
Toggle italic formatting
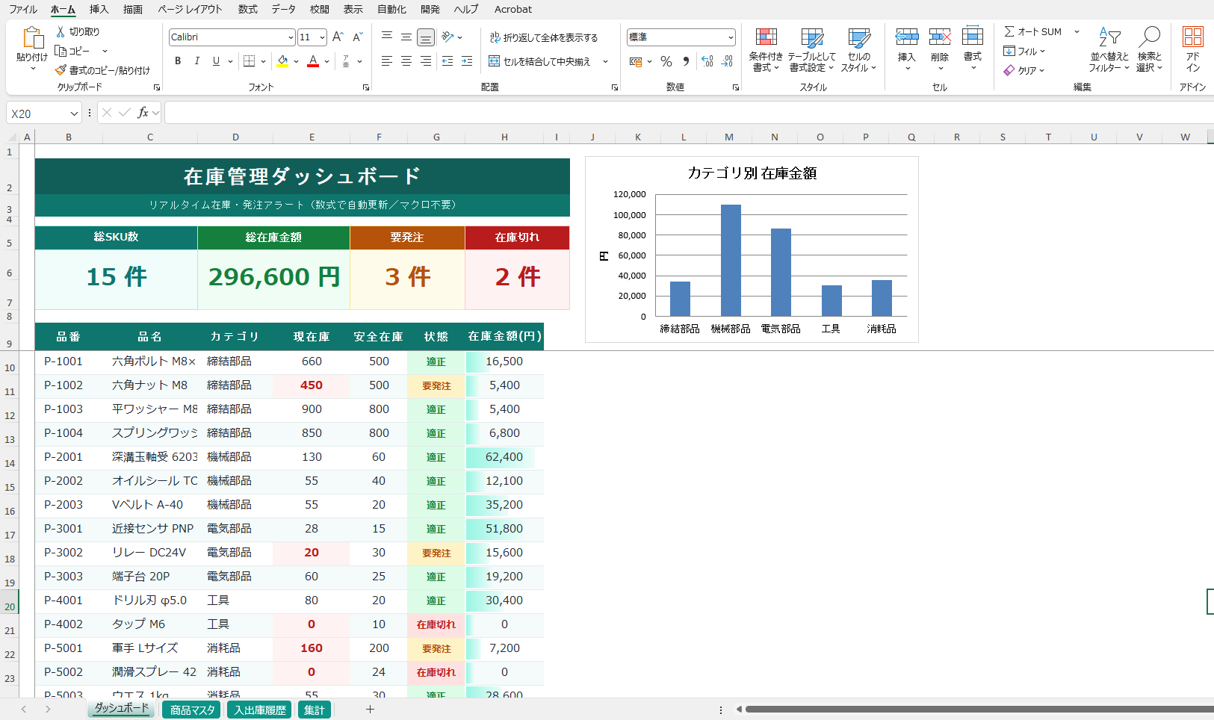197,61
